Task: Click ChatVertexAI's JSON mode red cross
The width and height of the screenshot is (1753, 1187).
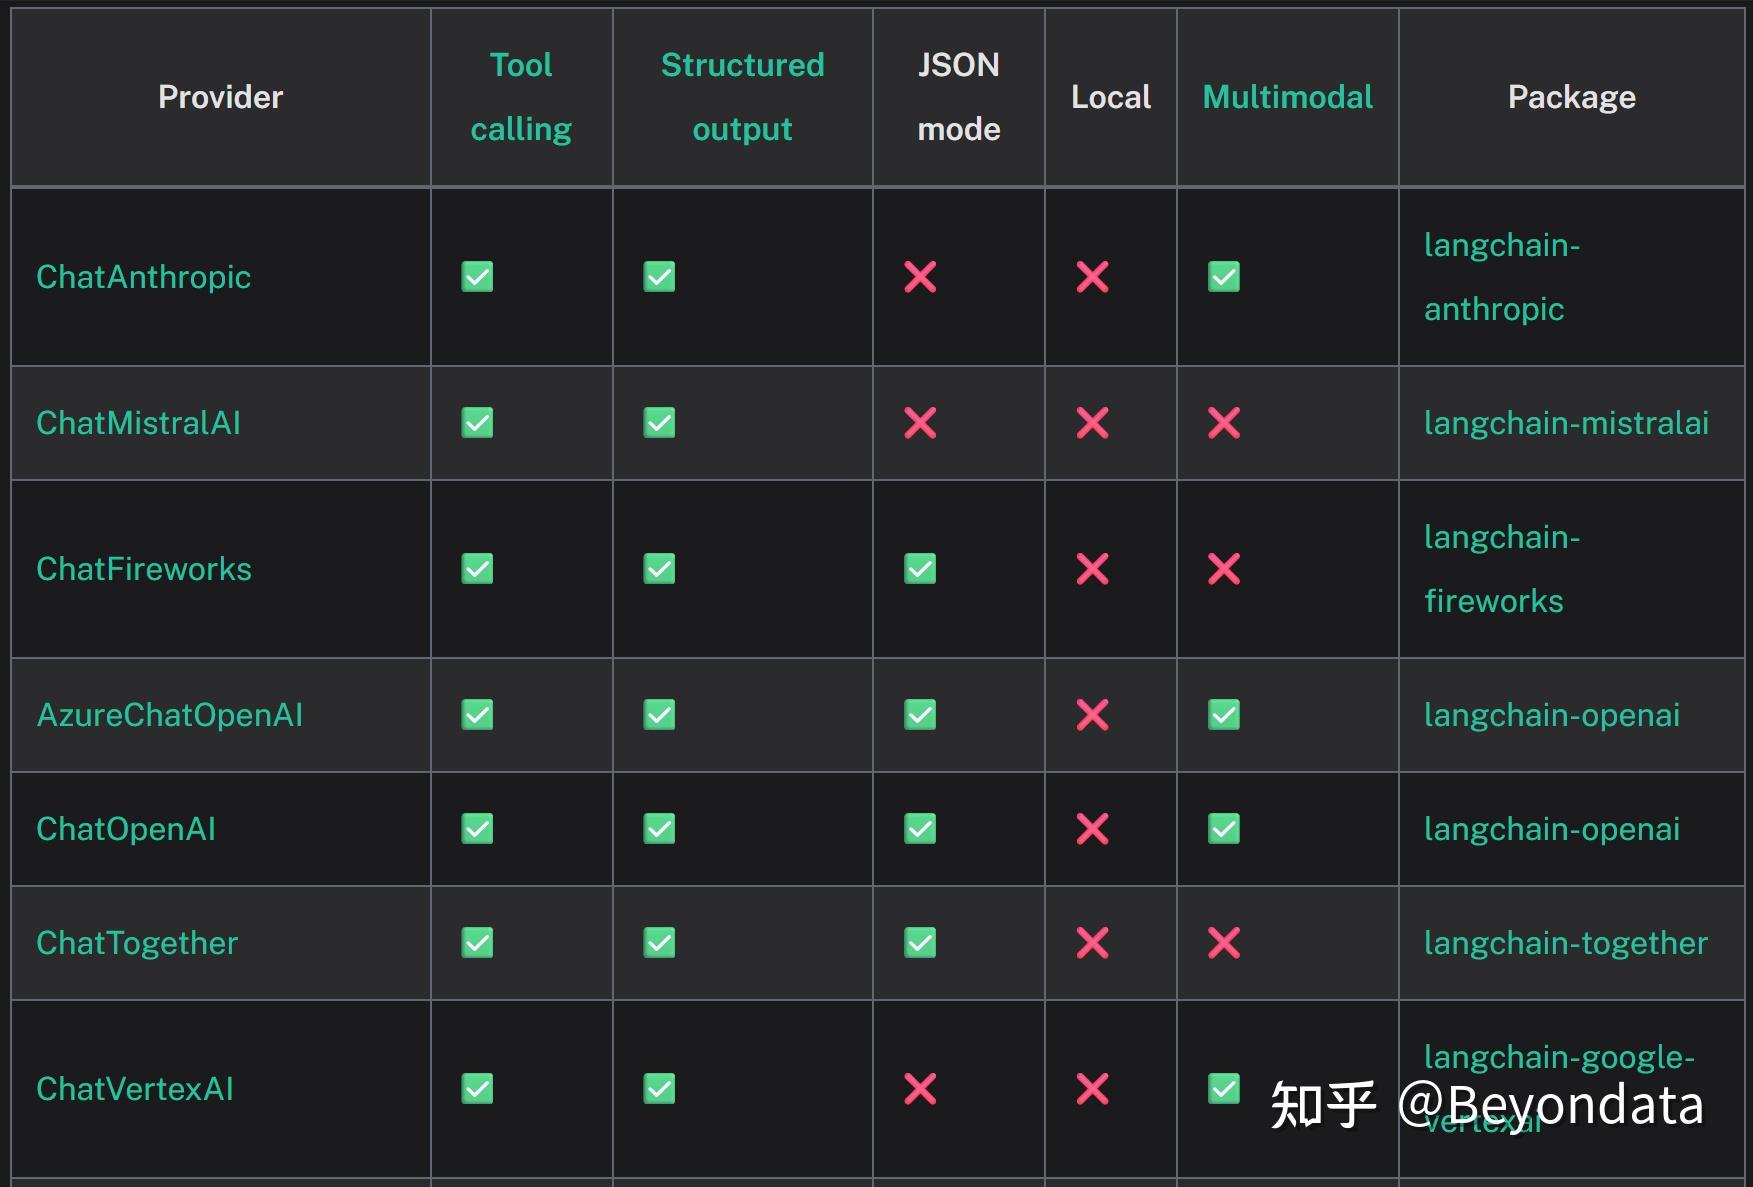Action: point(920,1089)
